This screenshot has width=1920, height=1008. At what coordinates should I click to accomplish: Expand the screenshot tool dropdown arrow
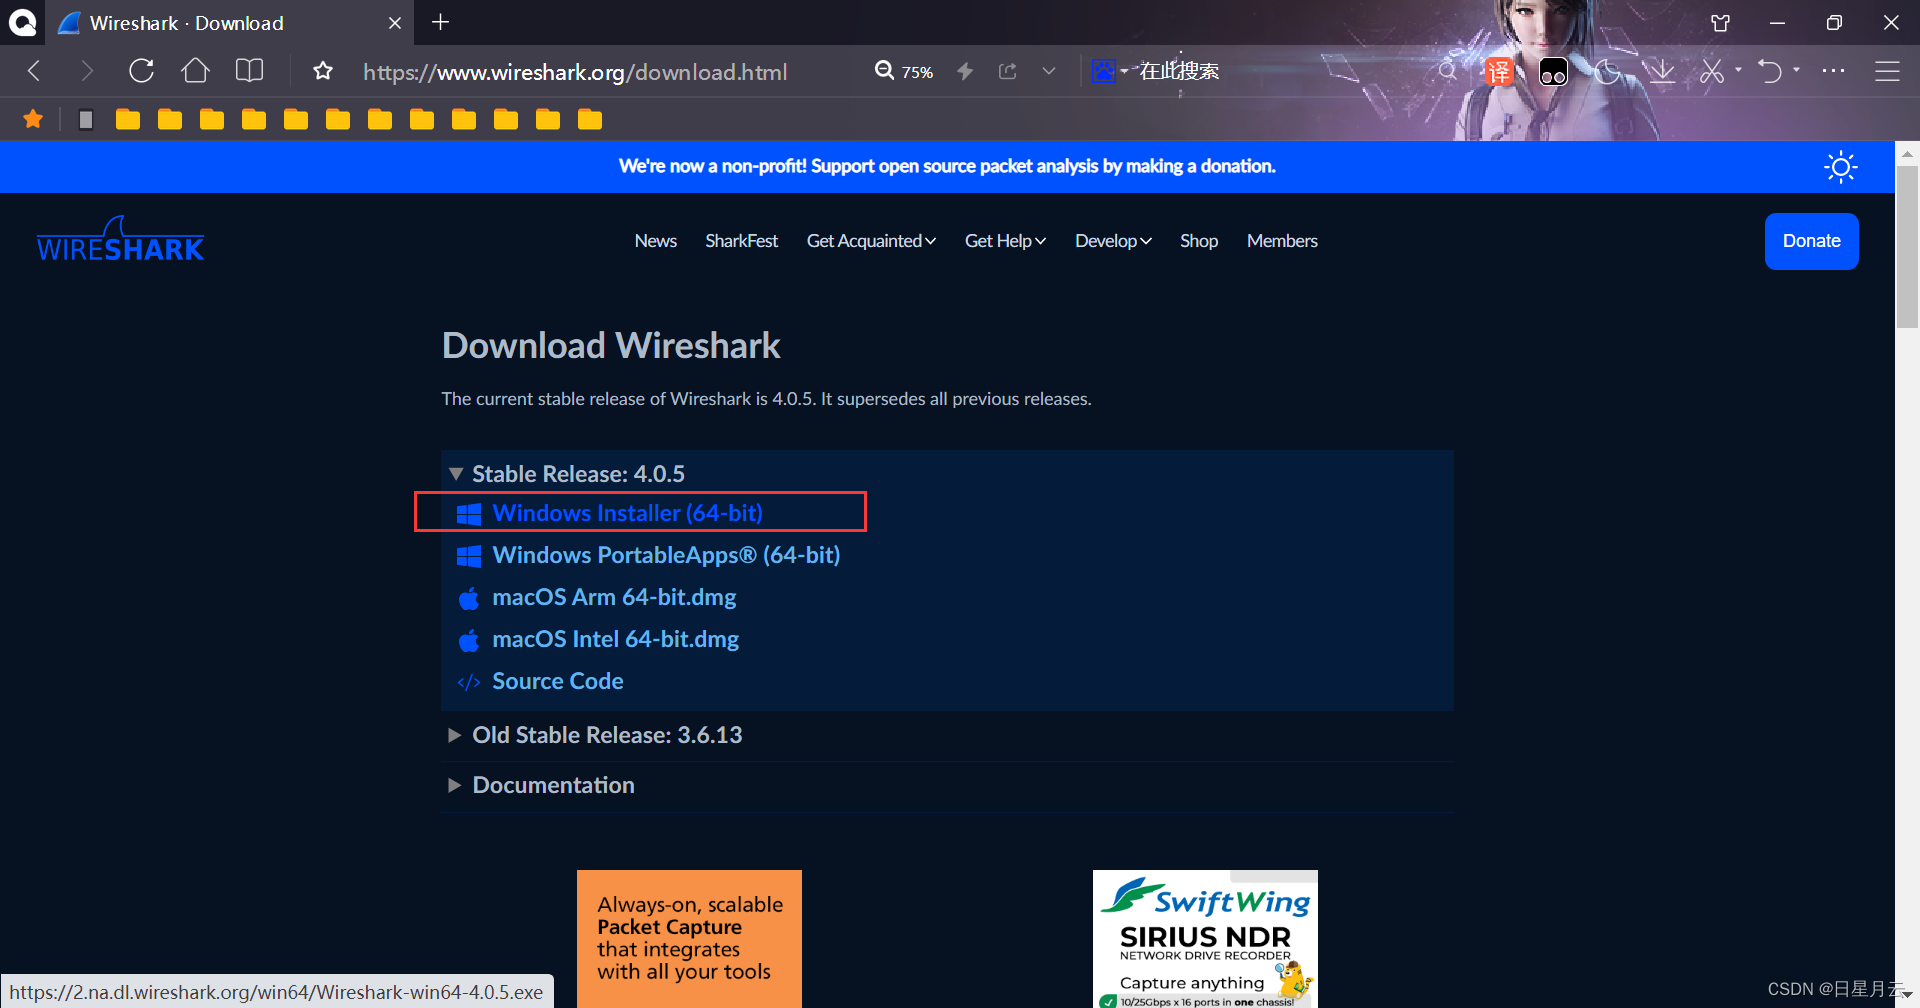tap(1738, 70)
